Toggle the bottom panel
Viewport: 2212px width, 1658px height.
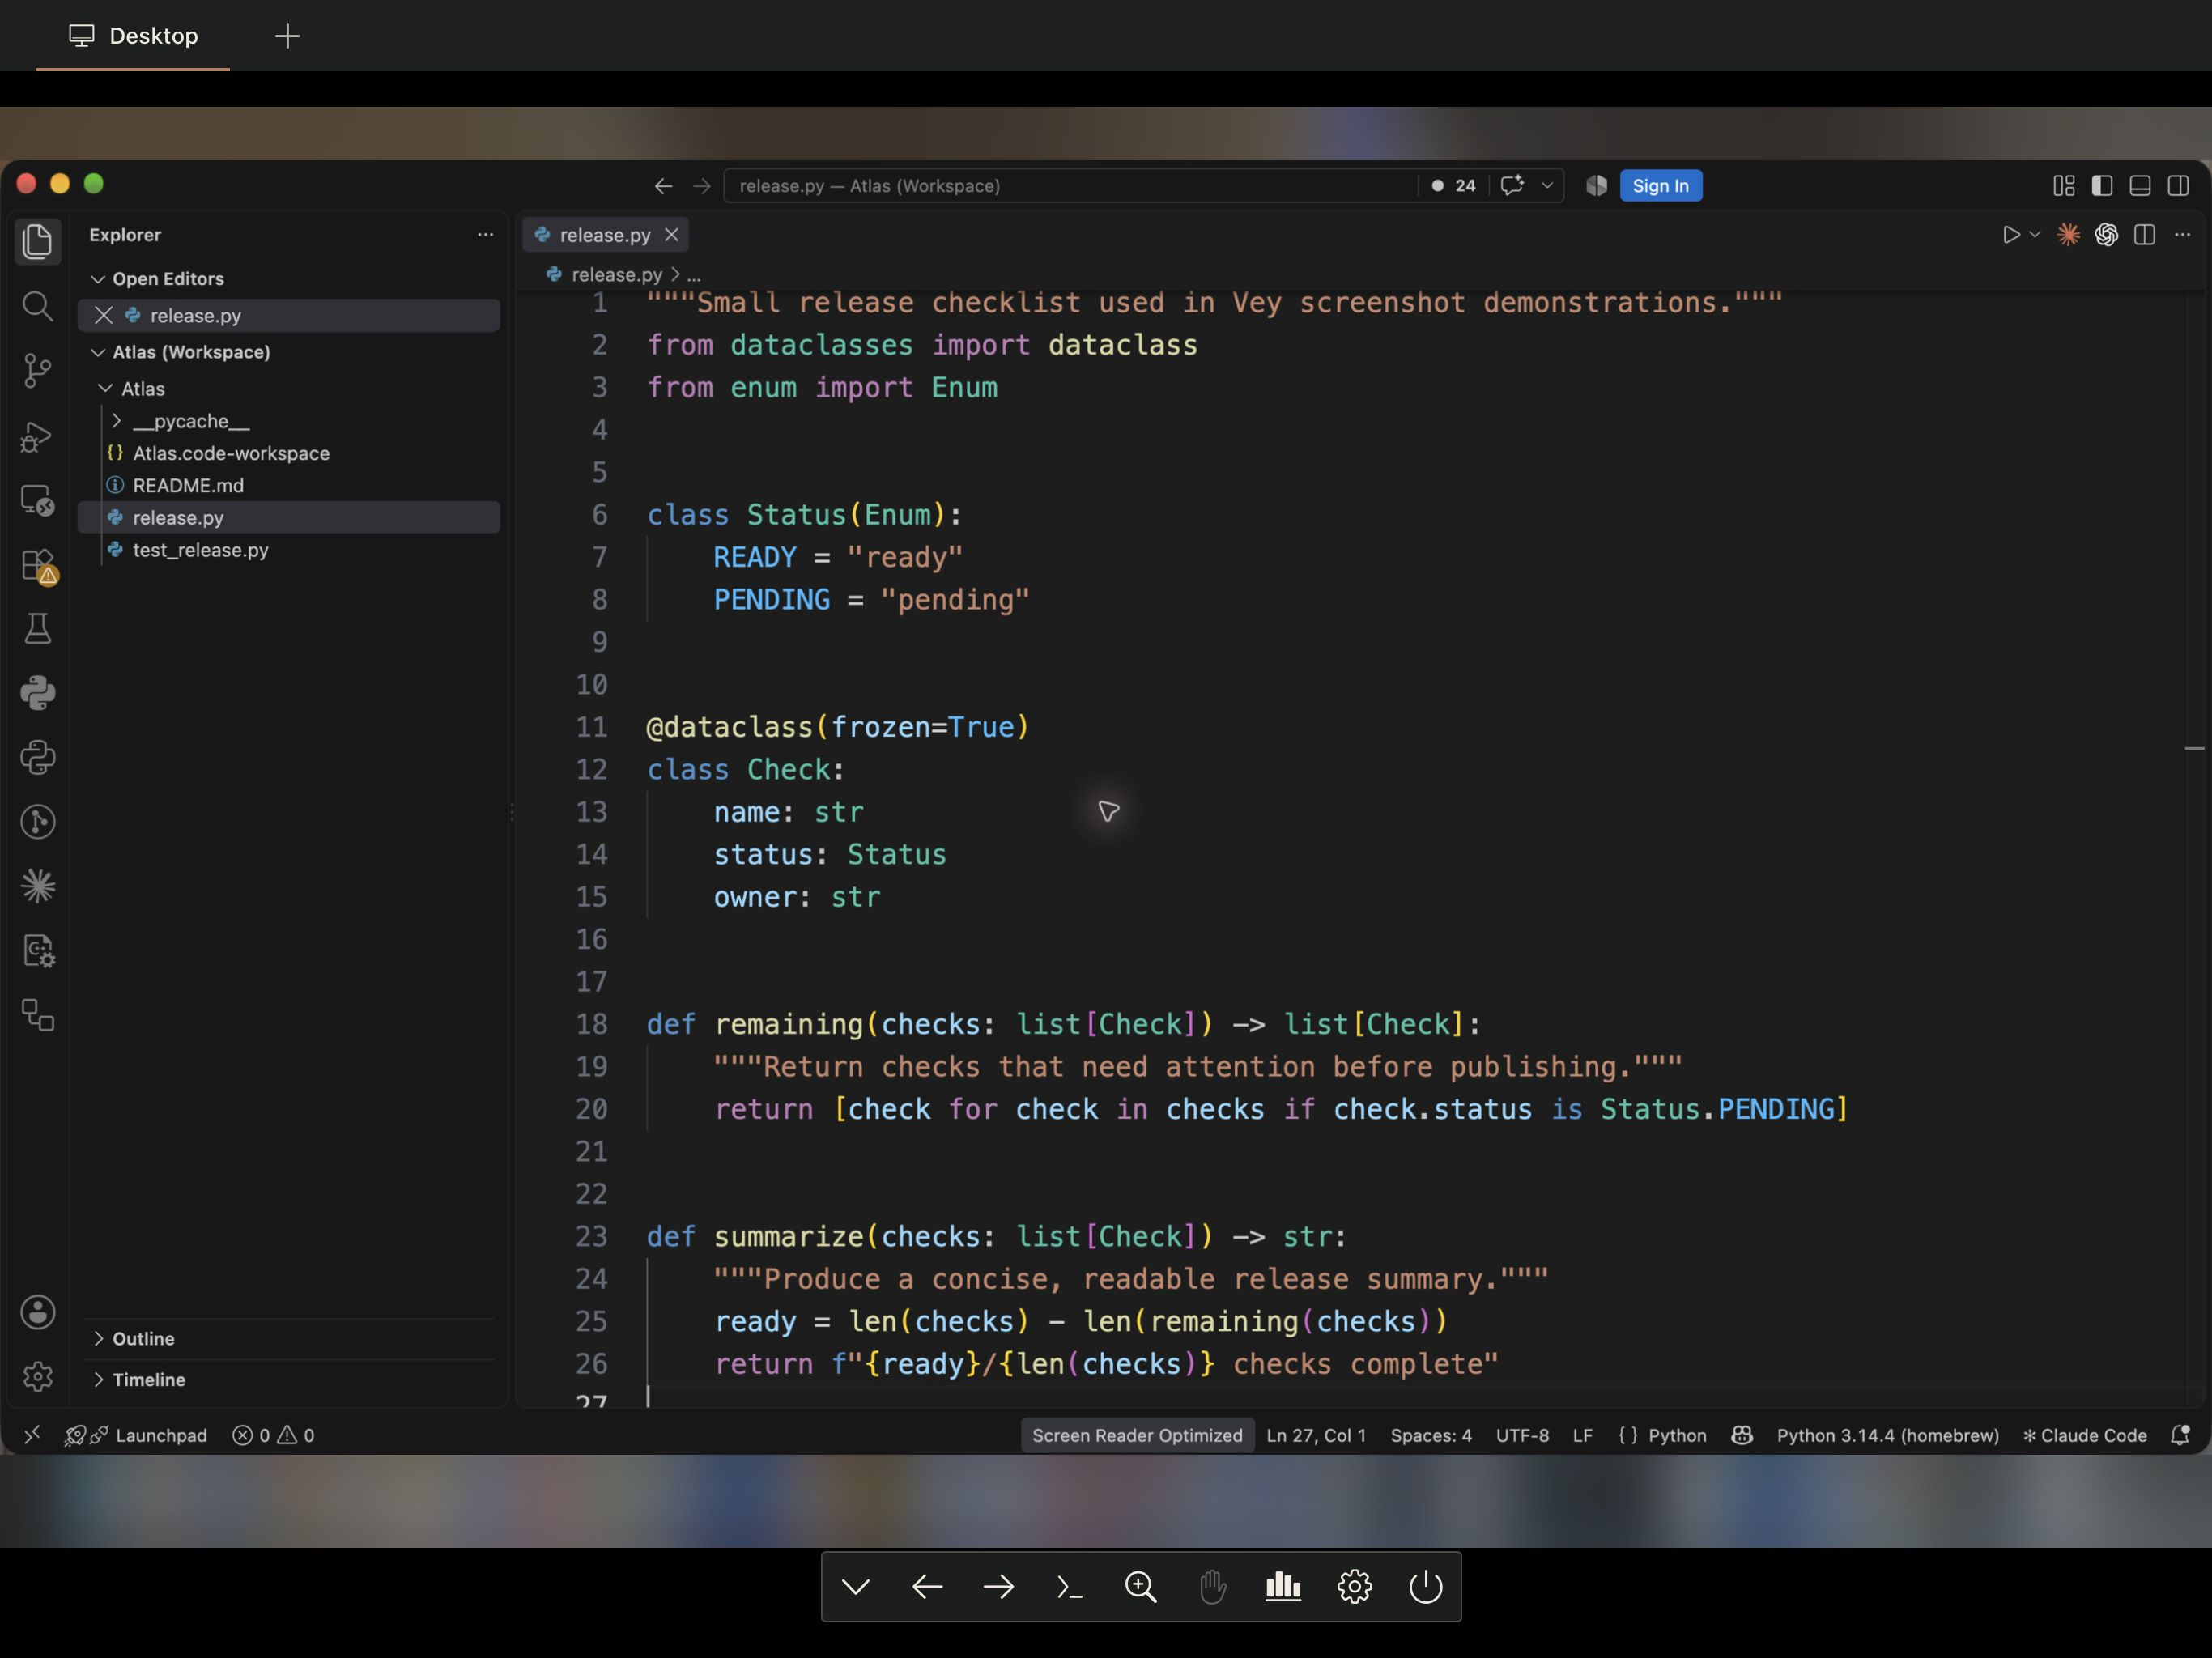[x=2140, y=186]
